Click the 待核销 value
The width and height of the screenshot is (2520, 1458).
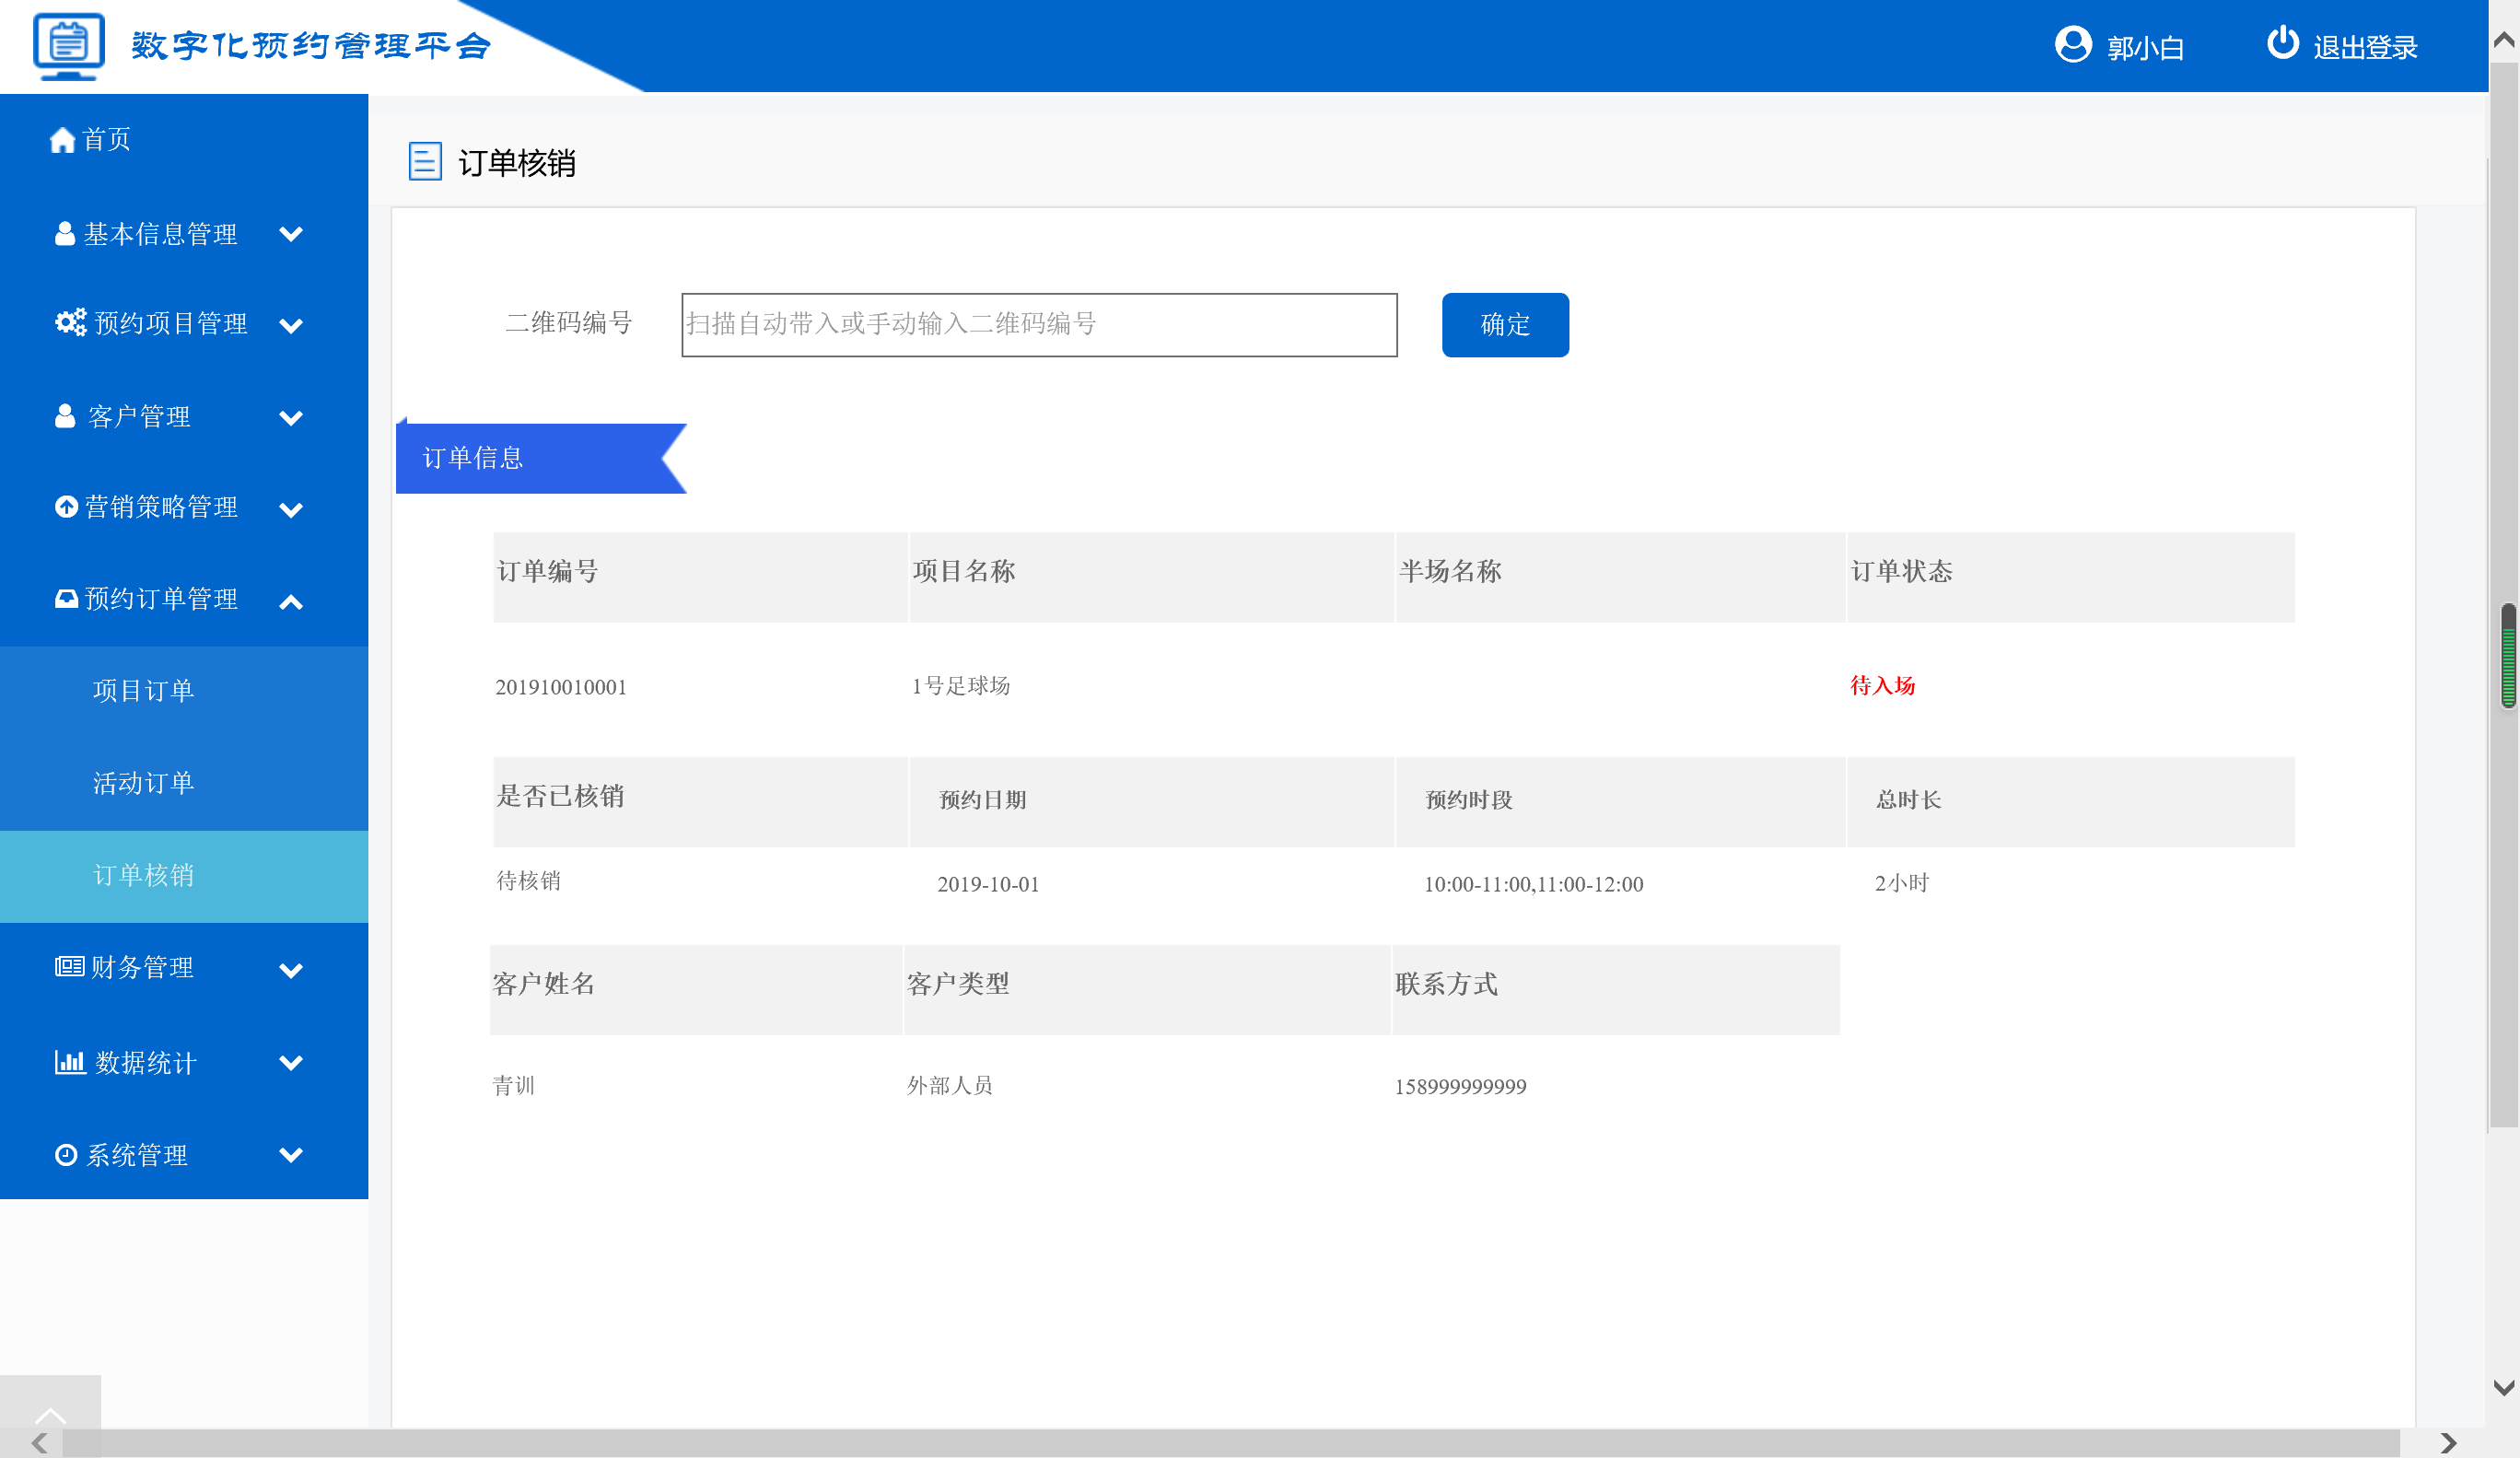[529, 881]
